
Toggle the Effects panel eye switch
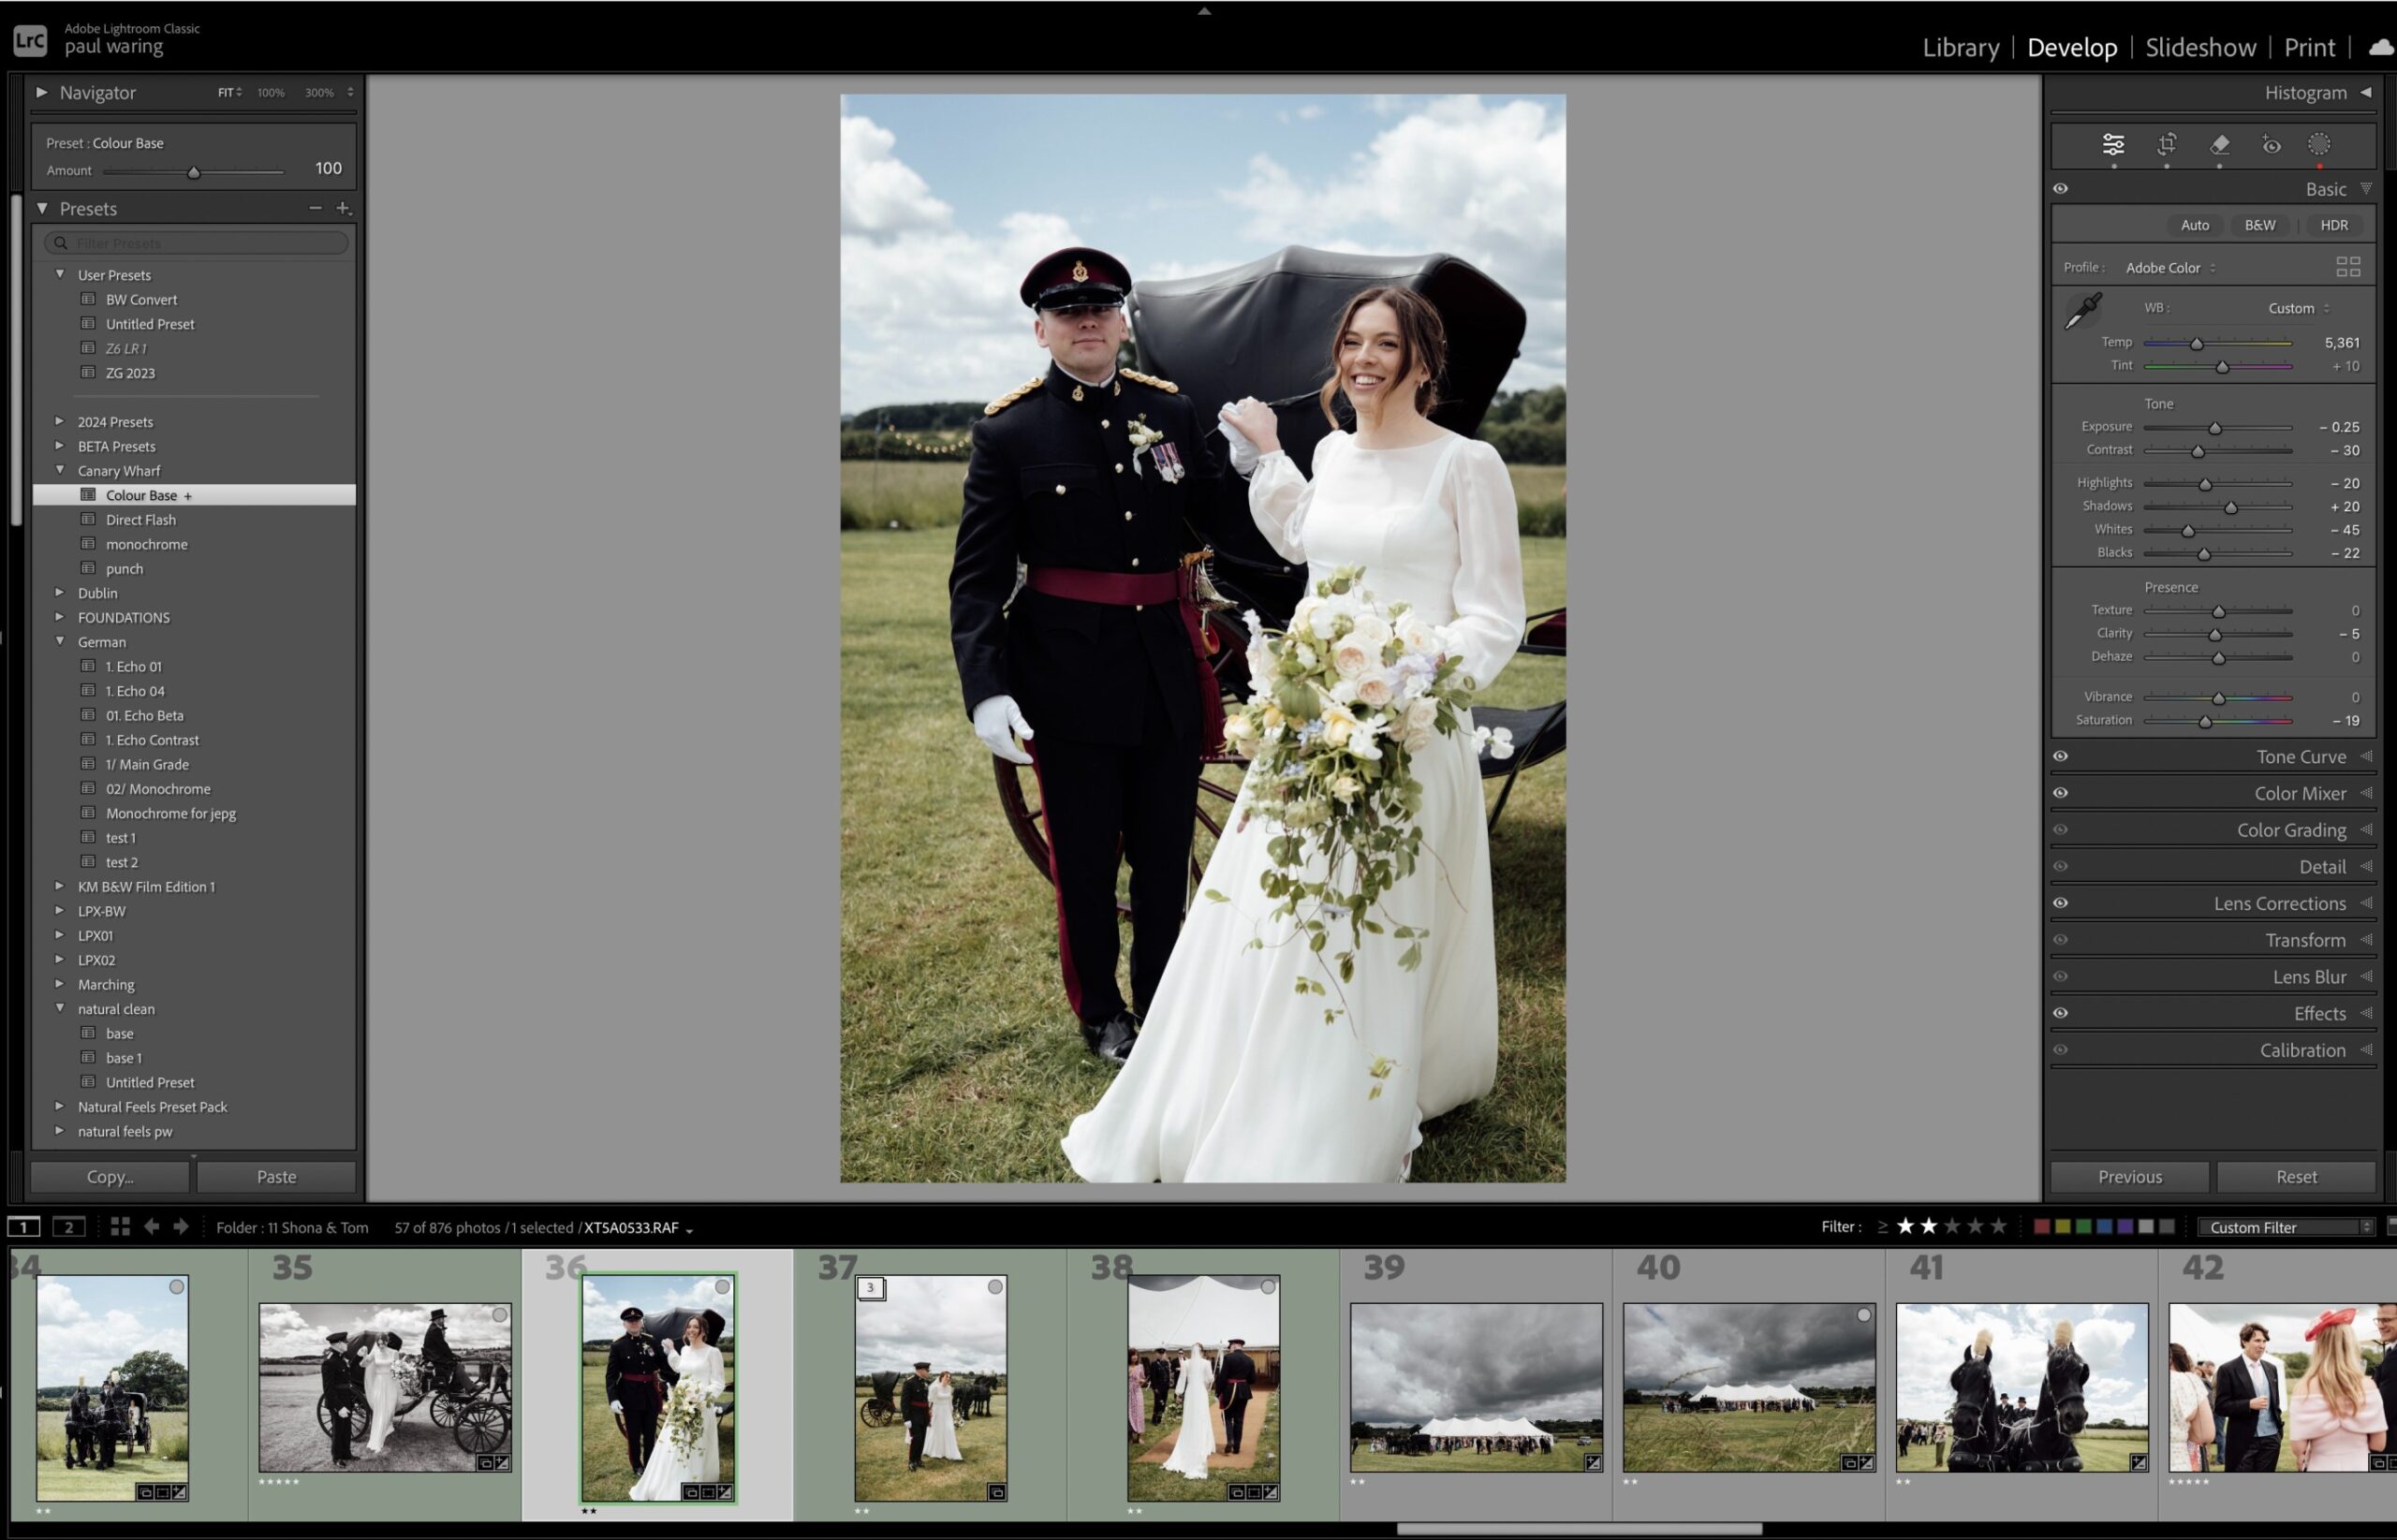2060,1013
